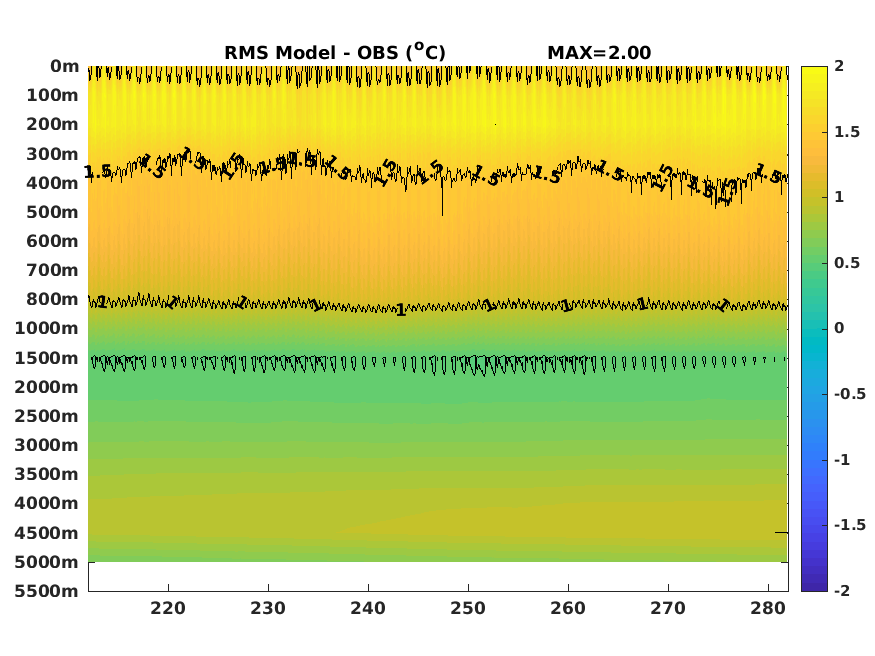Click the colorbar tick label '1' (positive)
The image size is (875, 656).
pyautogui.click(x=839, y=197)
